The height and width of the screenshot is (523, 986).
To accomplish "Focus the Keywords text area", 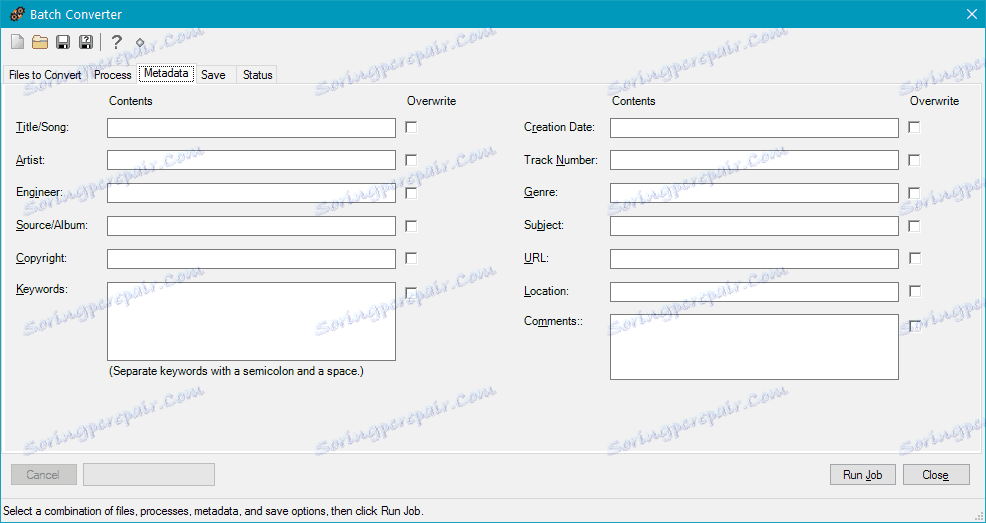I will point(252,321).
